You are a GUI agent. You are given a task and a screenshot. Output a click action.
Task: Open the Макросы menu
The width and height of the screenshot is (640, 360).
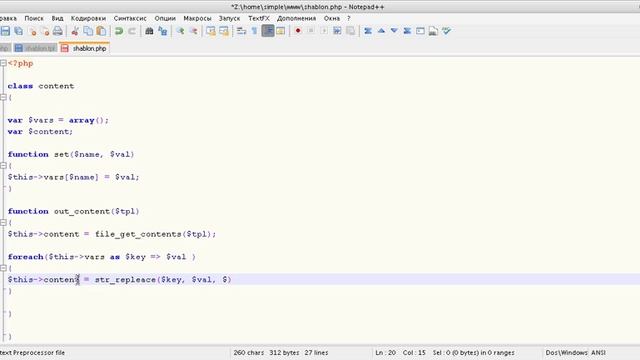pyautogui.click(x=197, y=18)
